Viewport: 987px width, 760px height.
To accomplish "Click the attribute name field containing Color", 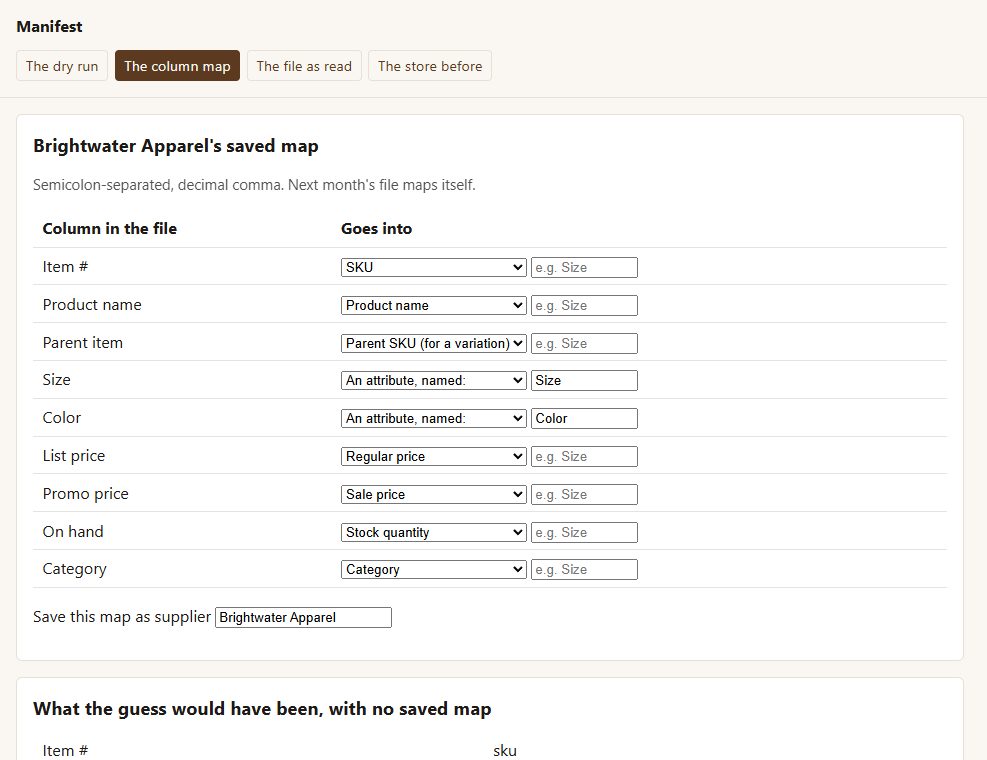I will click(x=584, y=418).
